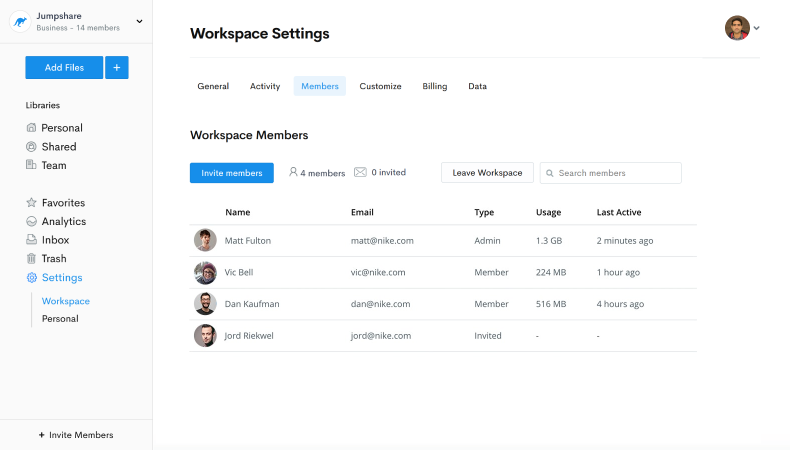790x450 pixels.
Task: Open the Inbox tray icon
Action: (x=32, y=240)
